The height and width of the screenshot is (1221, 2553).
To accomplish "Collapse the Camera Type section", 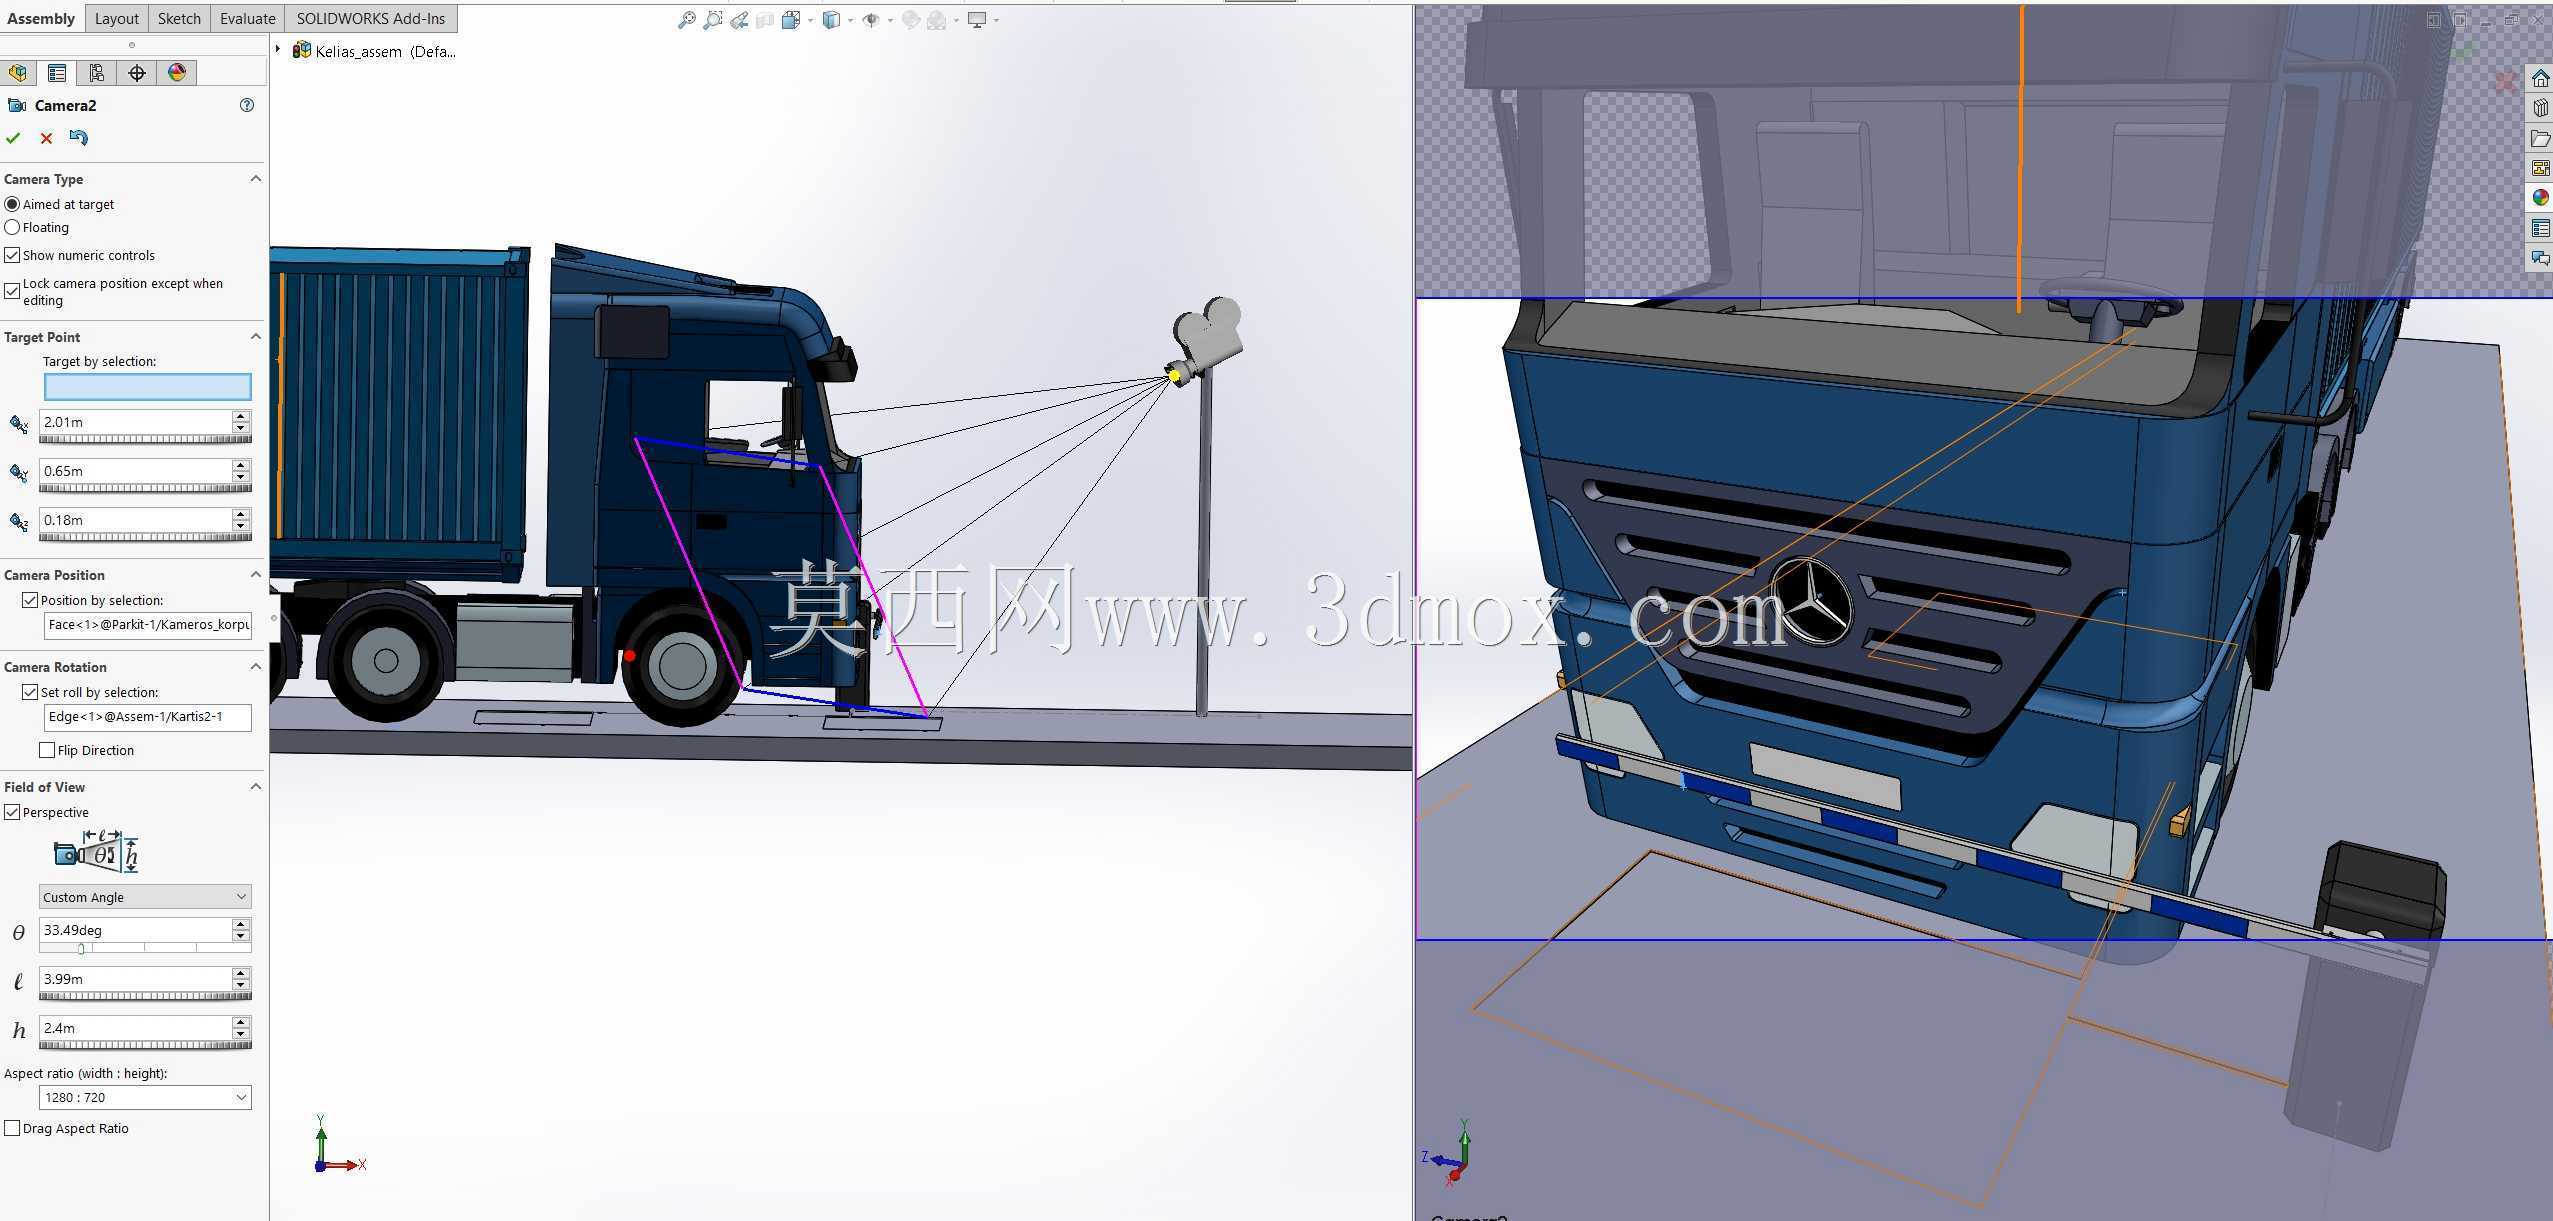I will coord(255,179).
